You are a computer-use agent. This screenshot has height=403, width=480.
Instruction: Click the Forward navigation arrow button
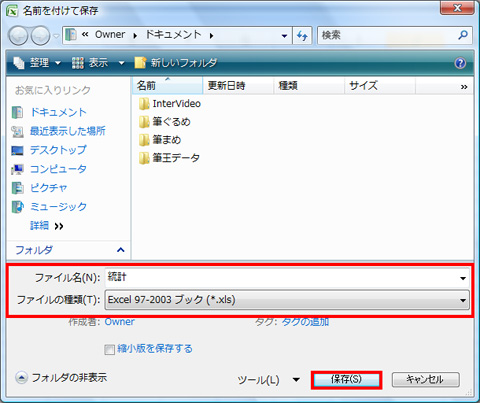[x=40, y=35]
